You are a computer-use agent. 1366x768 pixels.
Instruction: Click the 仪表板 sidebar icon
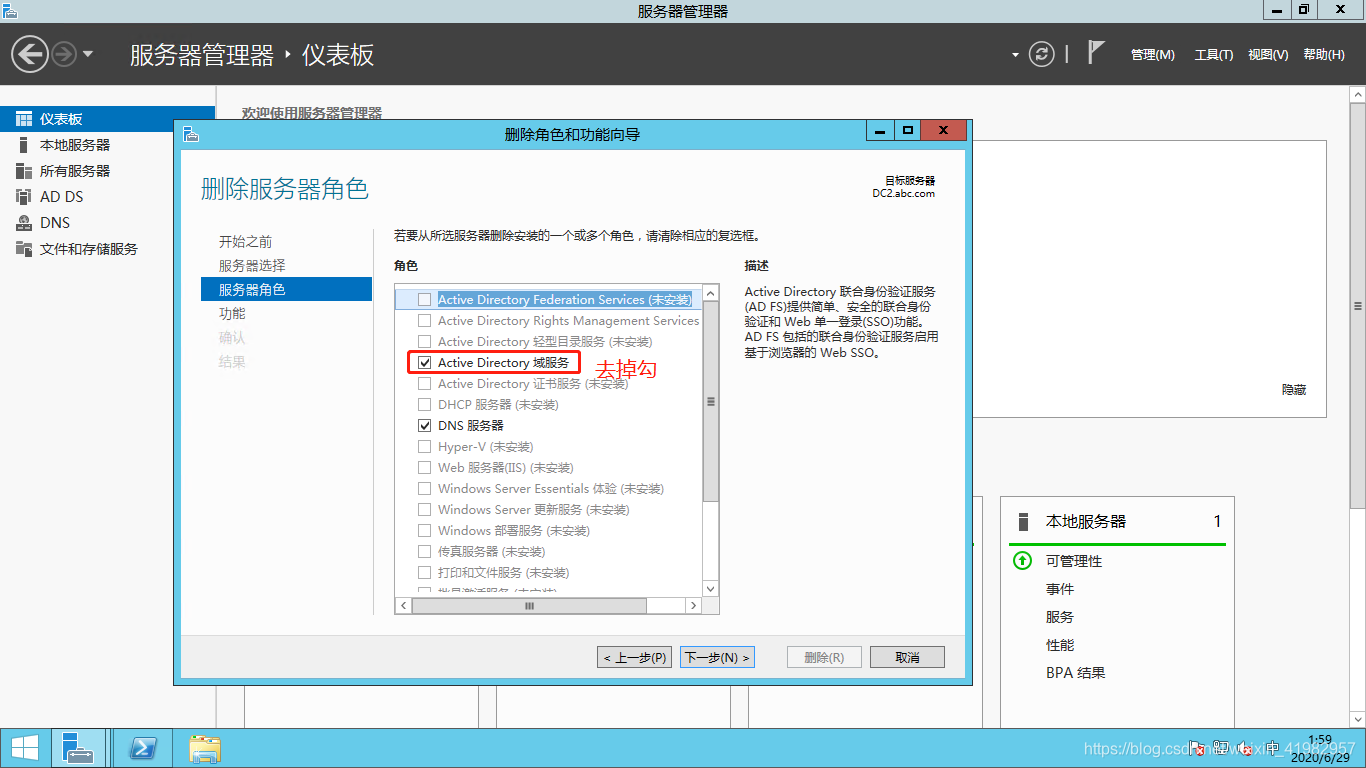(x=24, y=119)
